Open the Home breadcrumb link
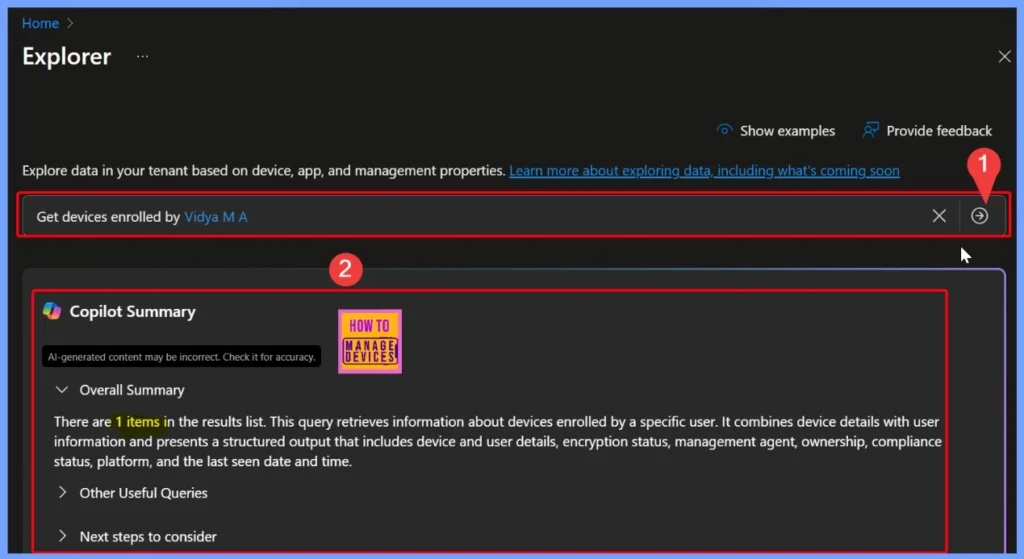The image size is (1024, 559). coord(40,24)
